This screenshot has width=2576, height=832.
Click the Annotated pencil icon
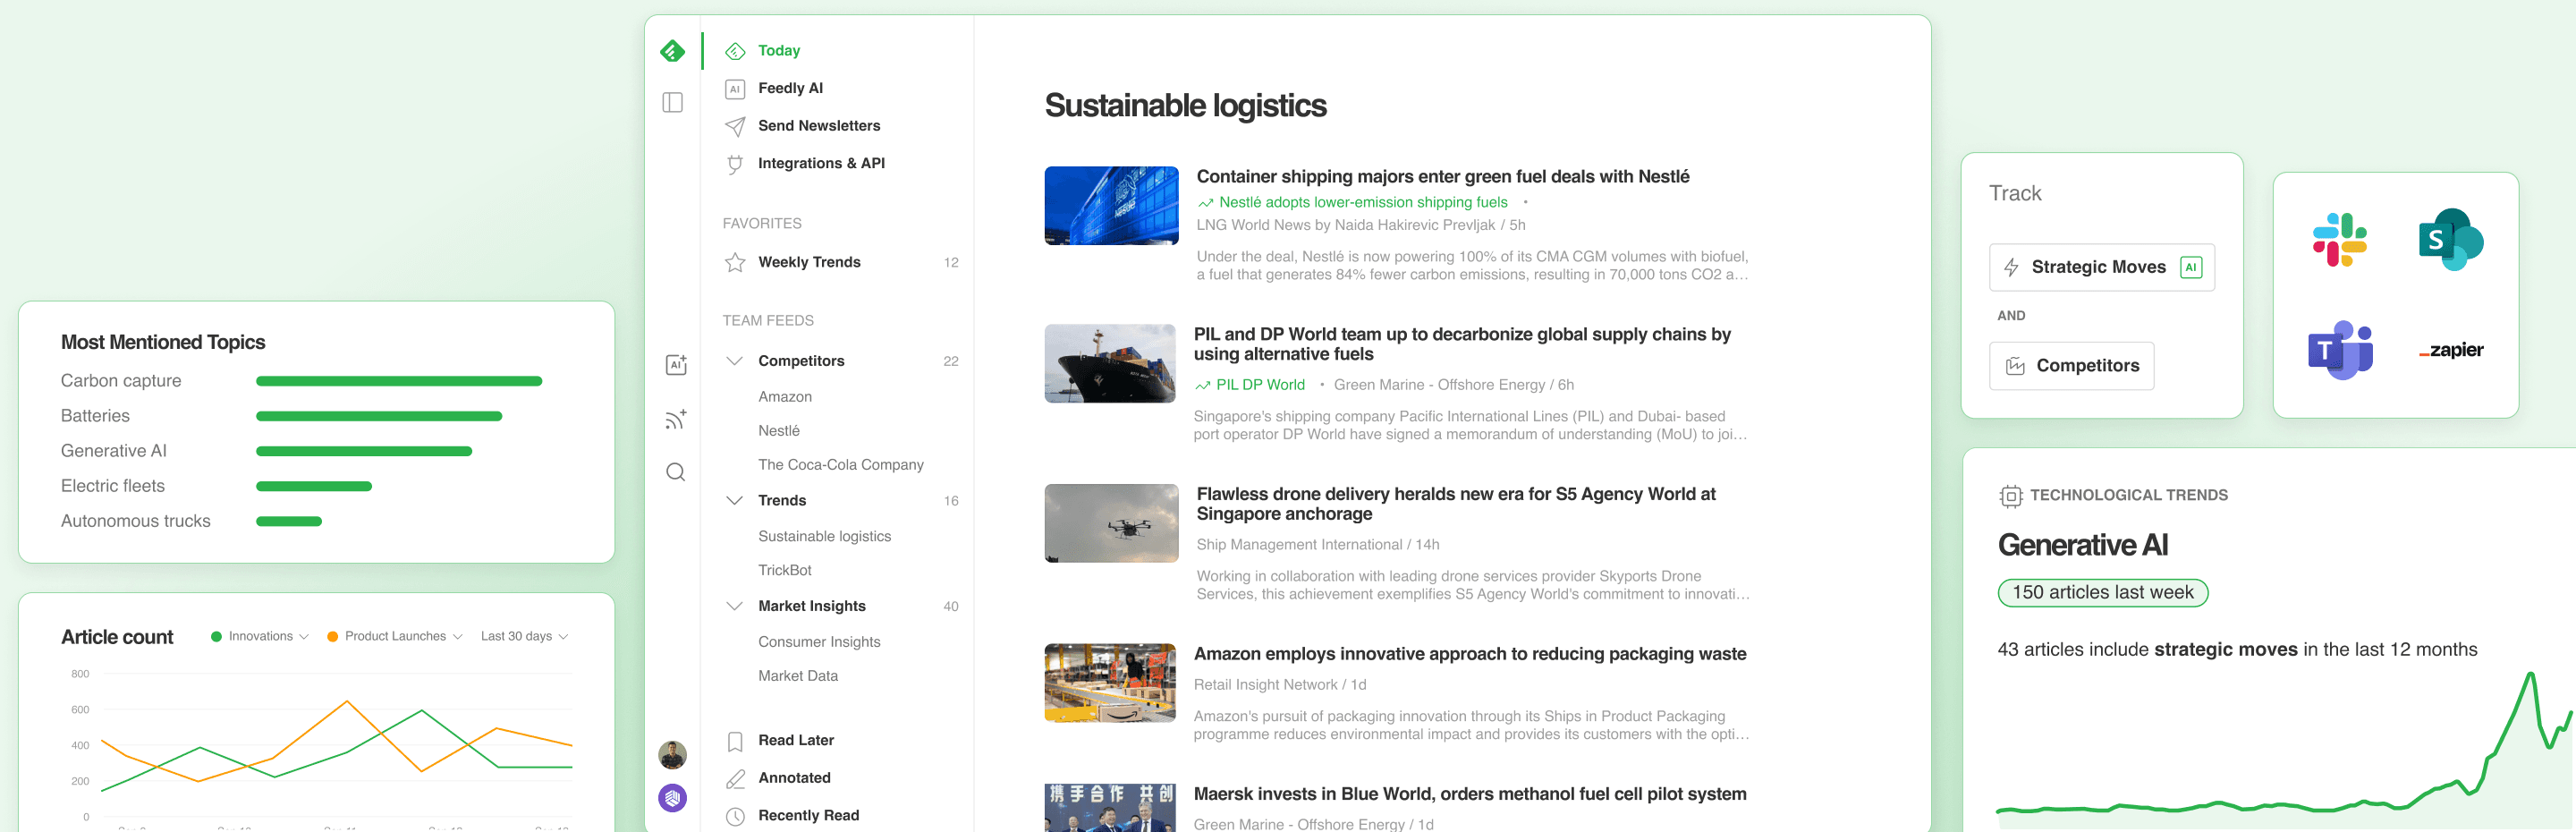[x=735, y=778]
